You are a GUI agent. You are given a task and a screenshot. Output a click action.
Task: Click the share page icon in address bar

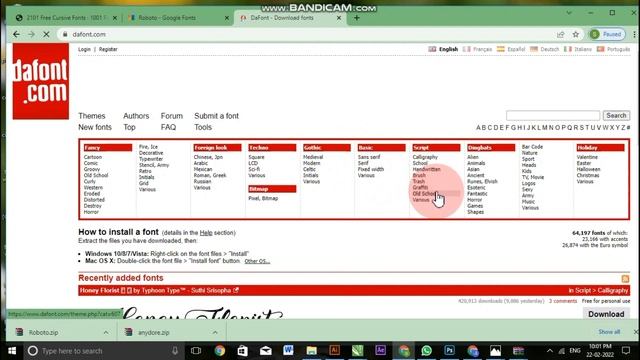pos(560,34)
